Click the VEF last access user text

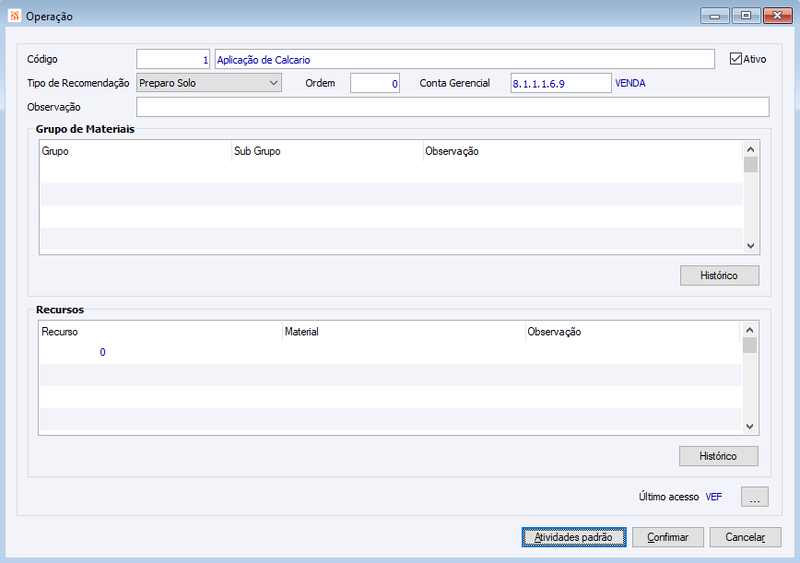(x=714, y=497)
